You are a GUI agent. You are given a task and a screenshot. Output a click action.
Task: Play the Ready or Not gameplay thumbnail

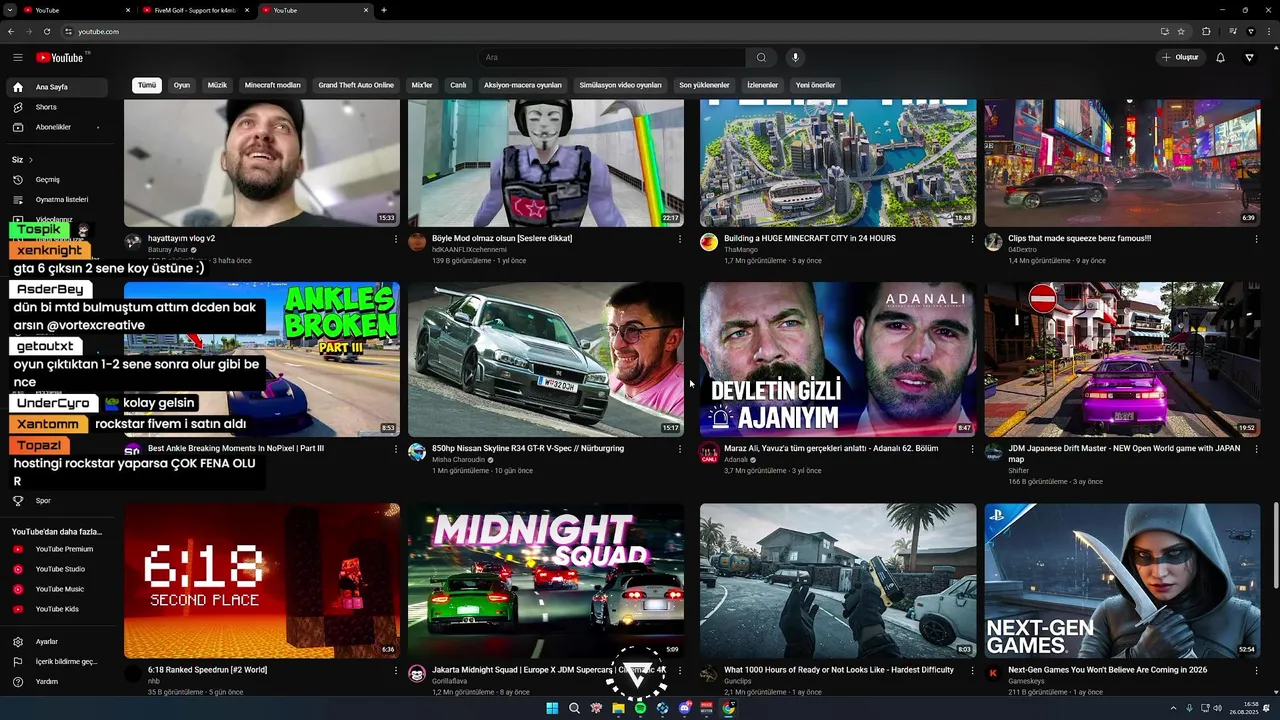pyautogui.click(x=838, y=581)
